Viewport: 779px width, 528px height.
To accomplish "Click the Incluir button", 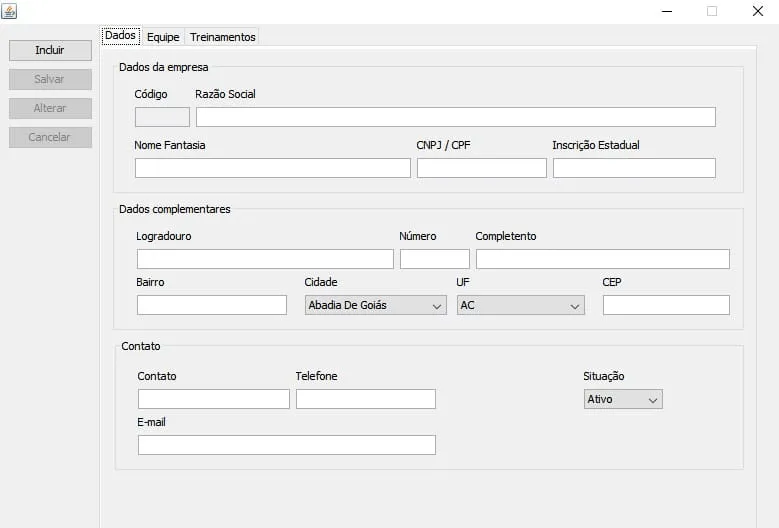I will [x=50, y=50].
